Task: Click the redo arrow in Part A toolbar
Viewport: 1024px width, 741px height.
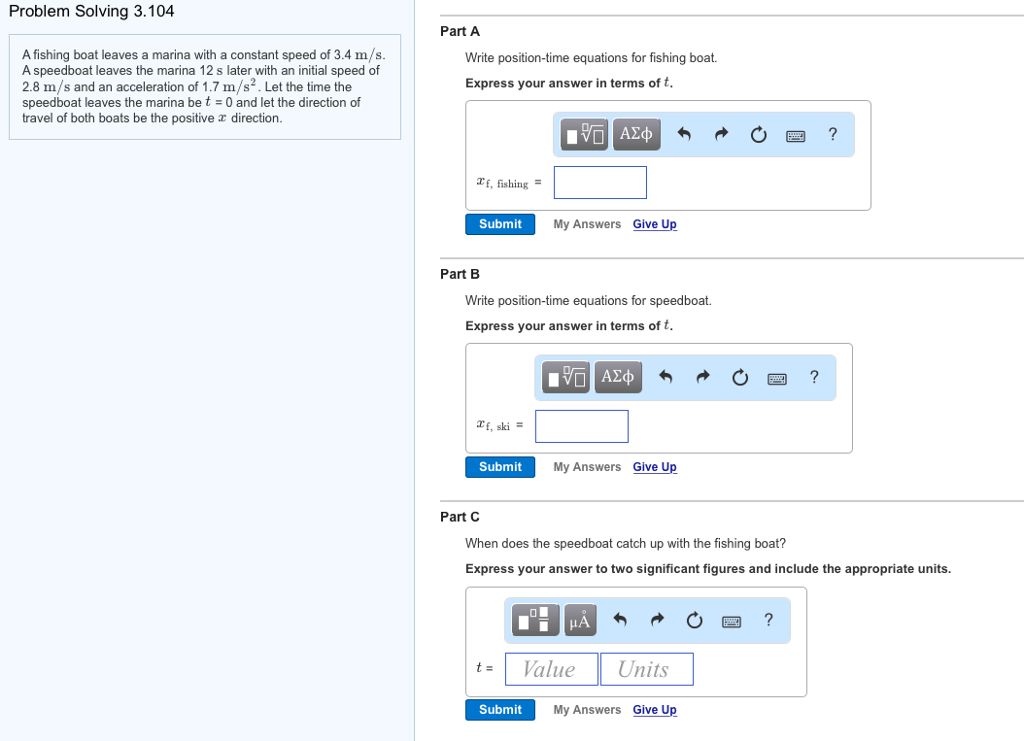Action: 720,134
